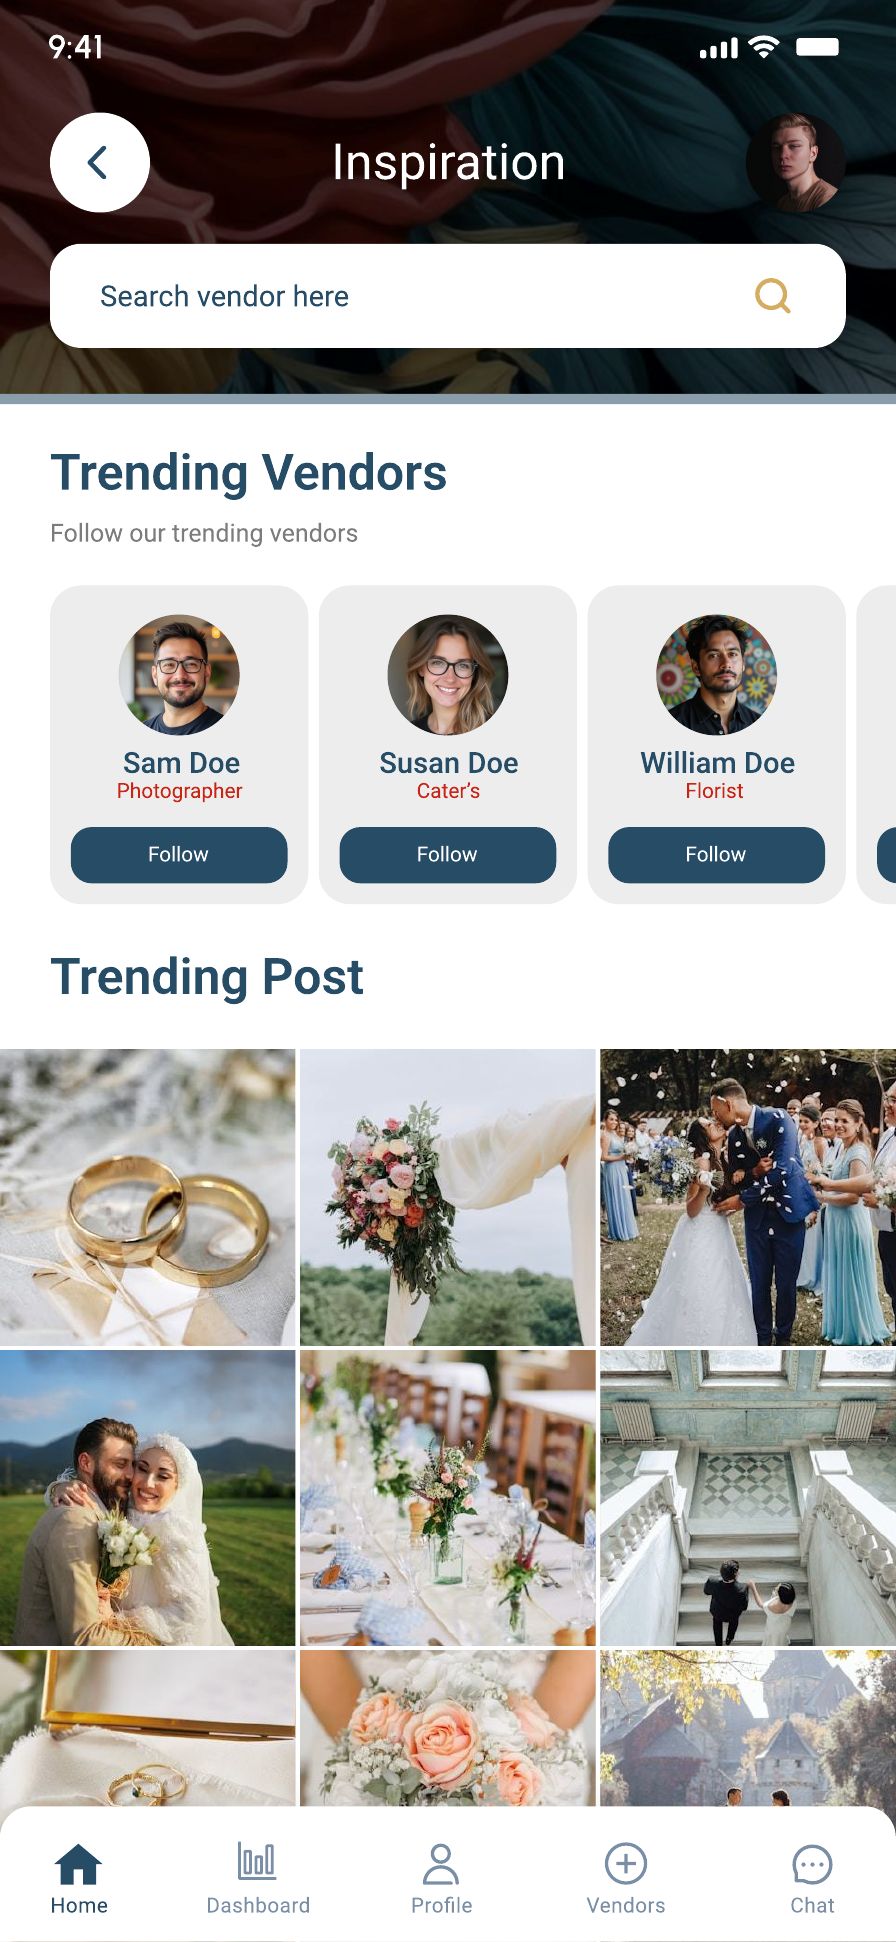The width and height of the screenshot is (896, 1942).
Task: View Sam Doe's profile photo
Action: pyautogui.click(x=179, y=675)
